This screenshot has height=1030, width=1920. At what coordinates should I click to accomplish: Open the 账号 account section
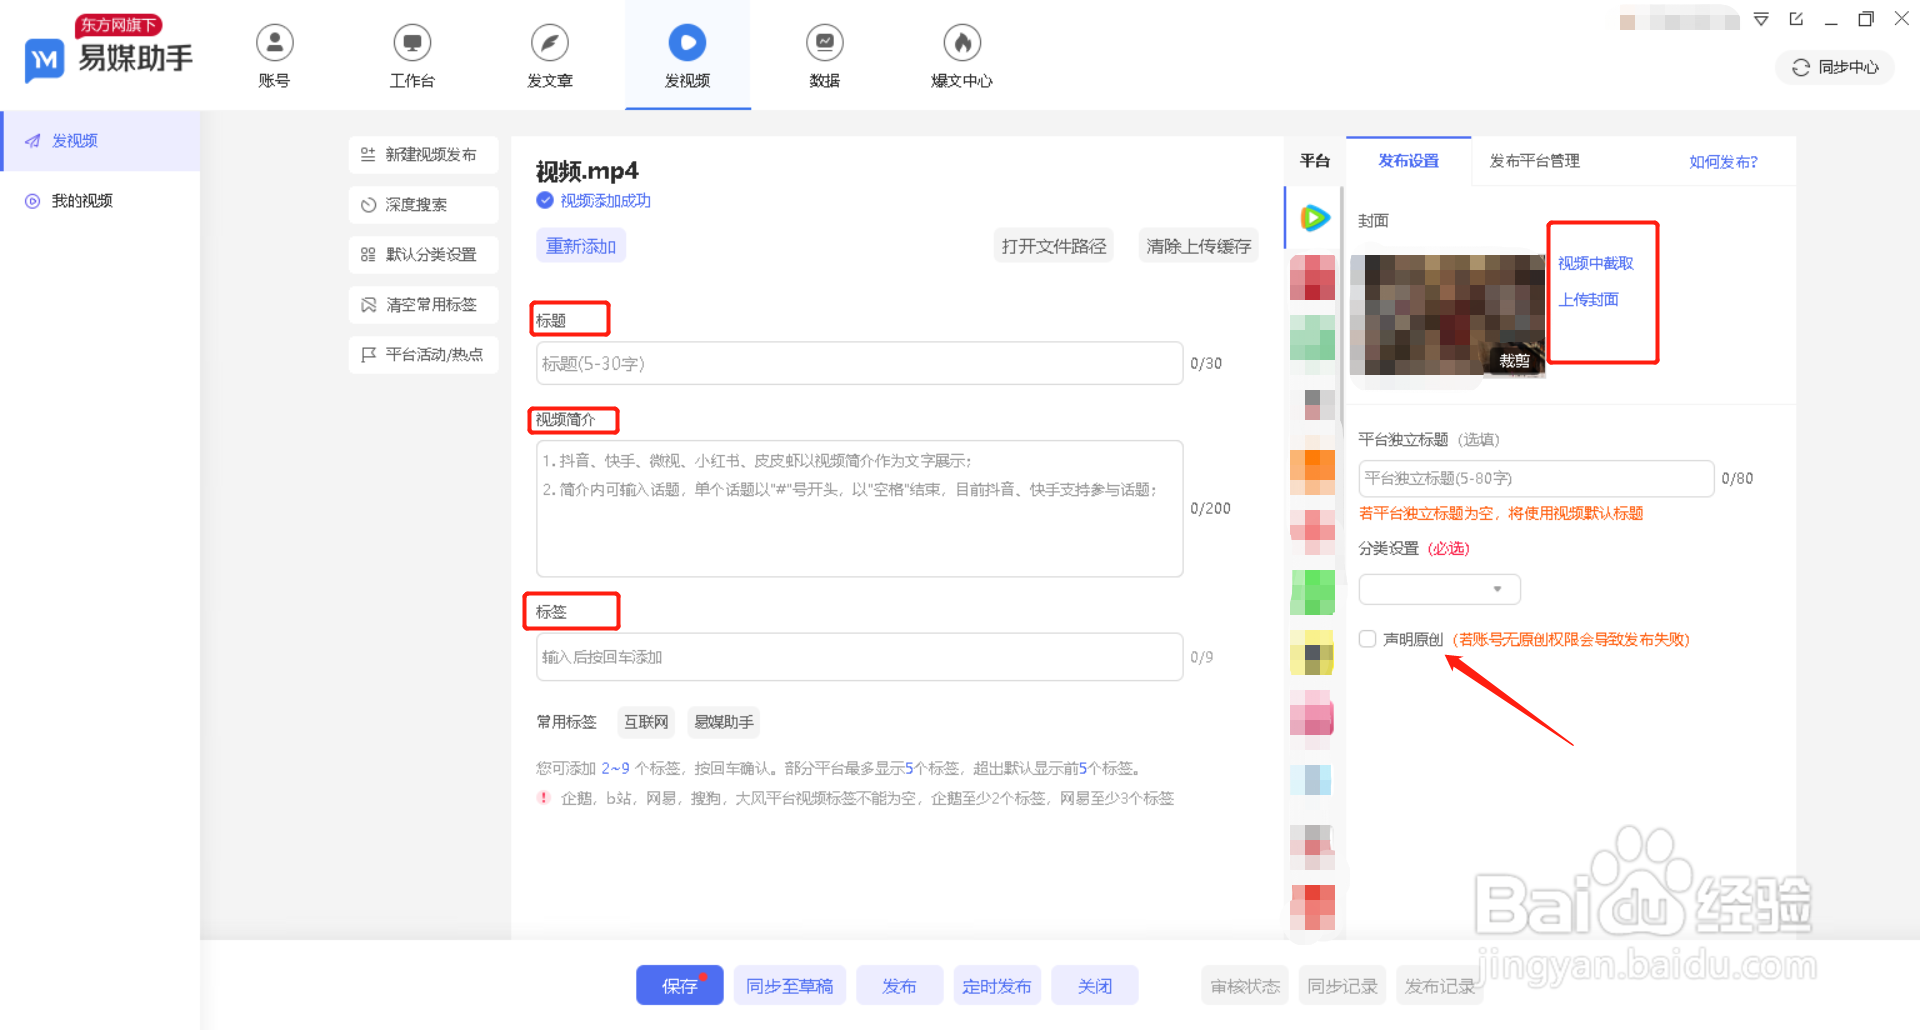[x=274, y=55]
